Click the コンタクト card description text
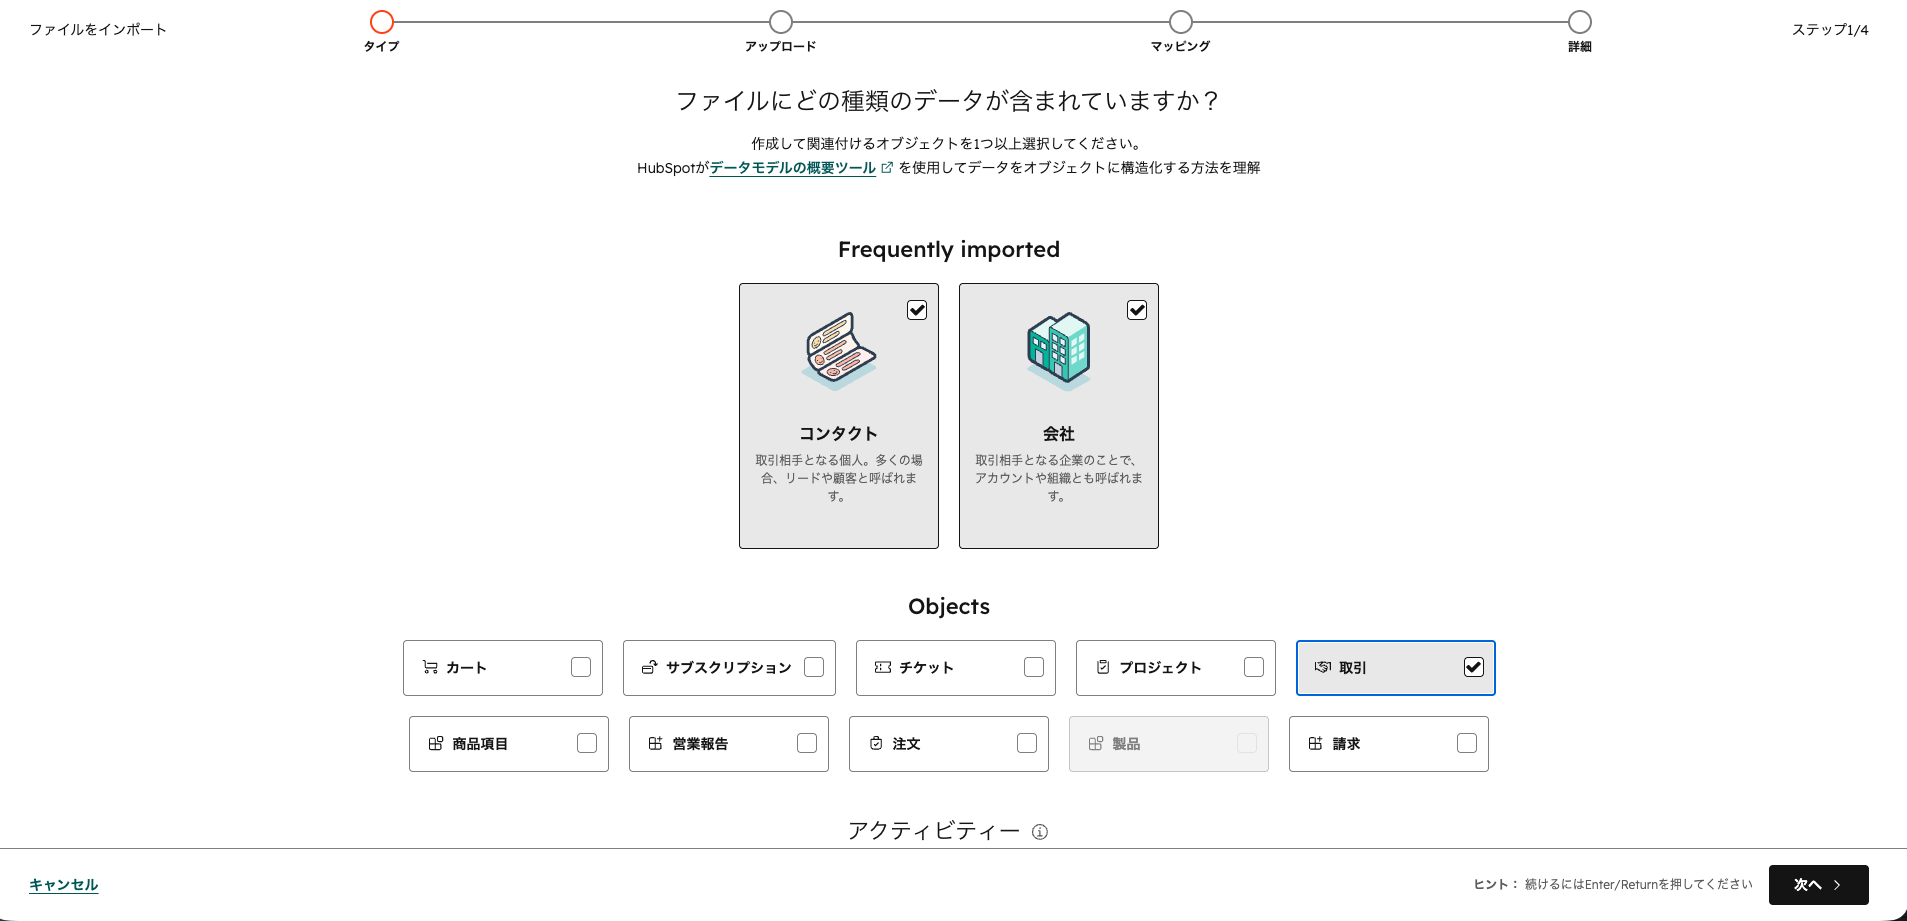Screen dimensions: 1907x921 pos(839,478)
